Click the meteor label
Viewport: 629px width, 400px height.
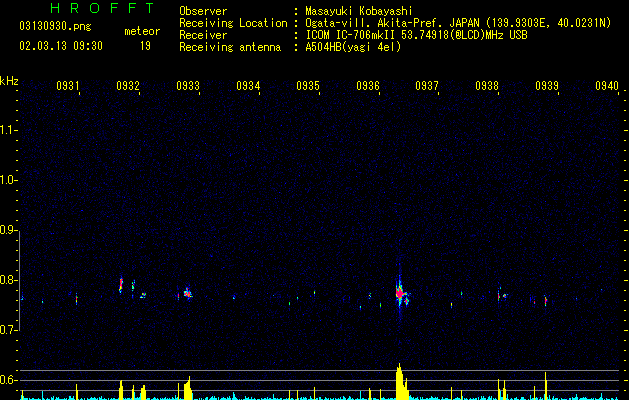142,31
